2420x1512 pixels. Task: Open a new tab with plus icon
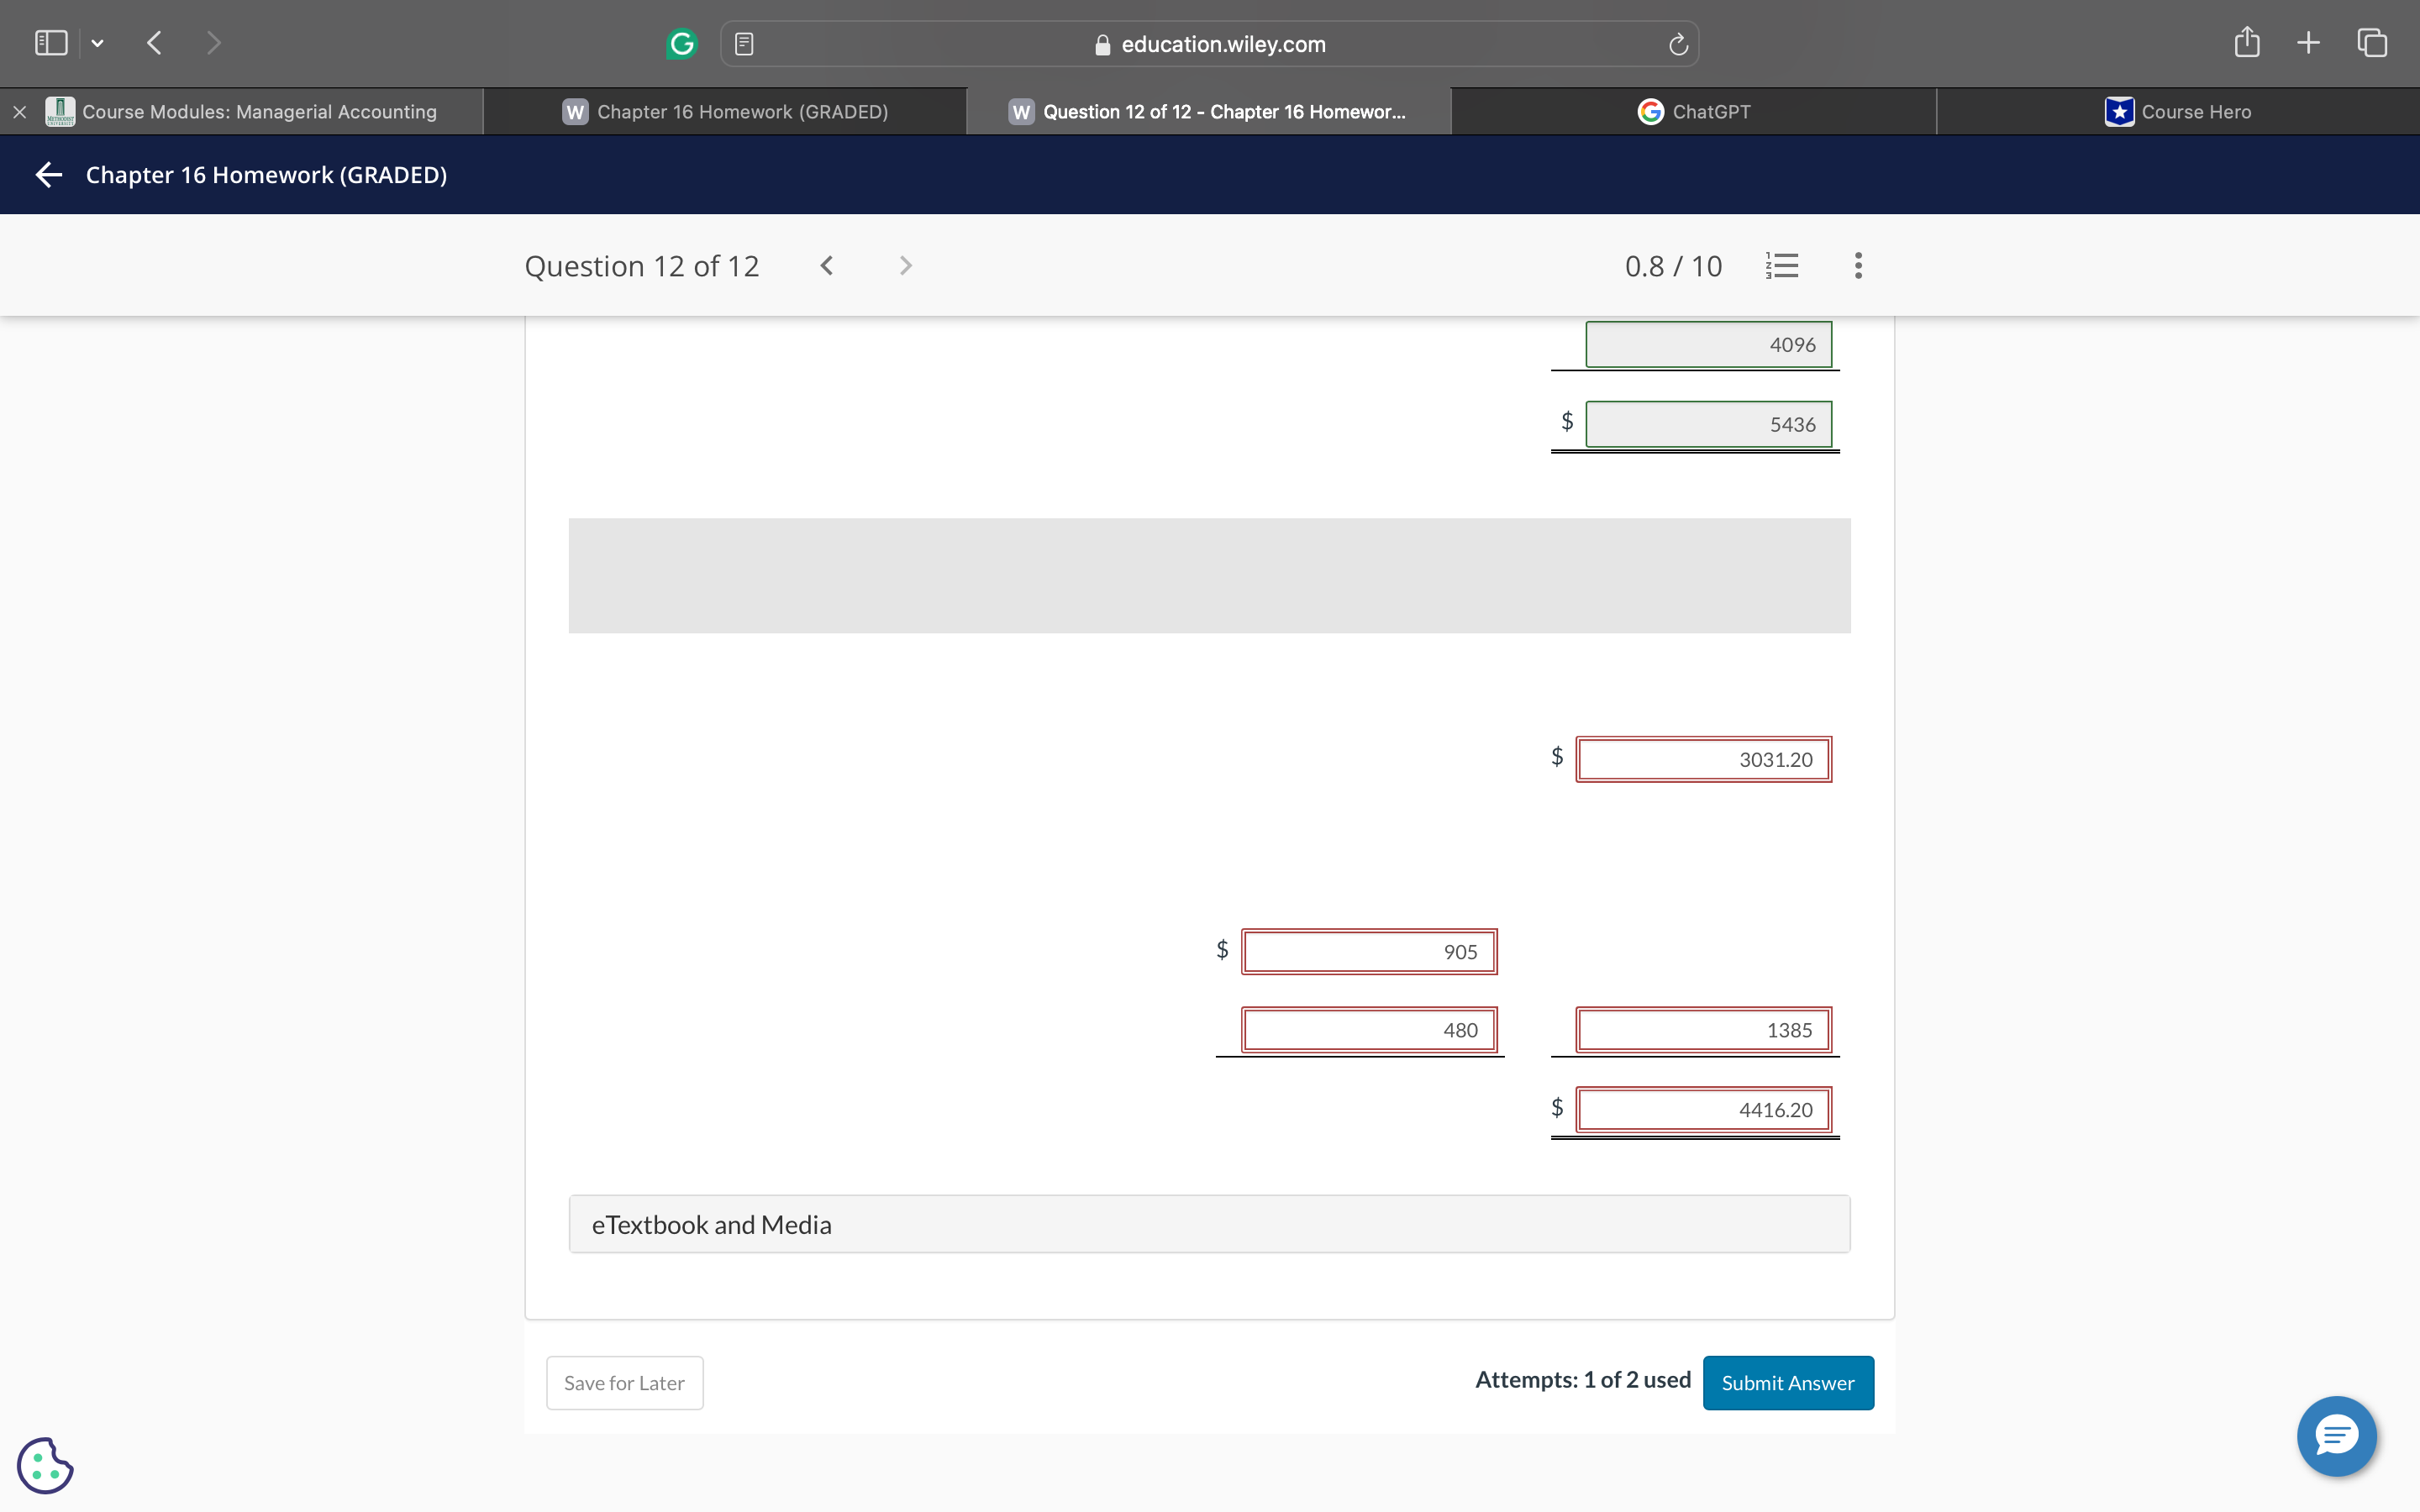(2308, 43)
